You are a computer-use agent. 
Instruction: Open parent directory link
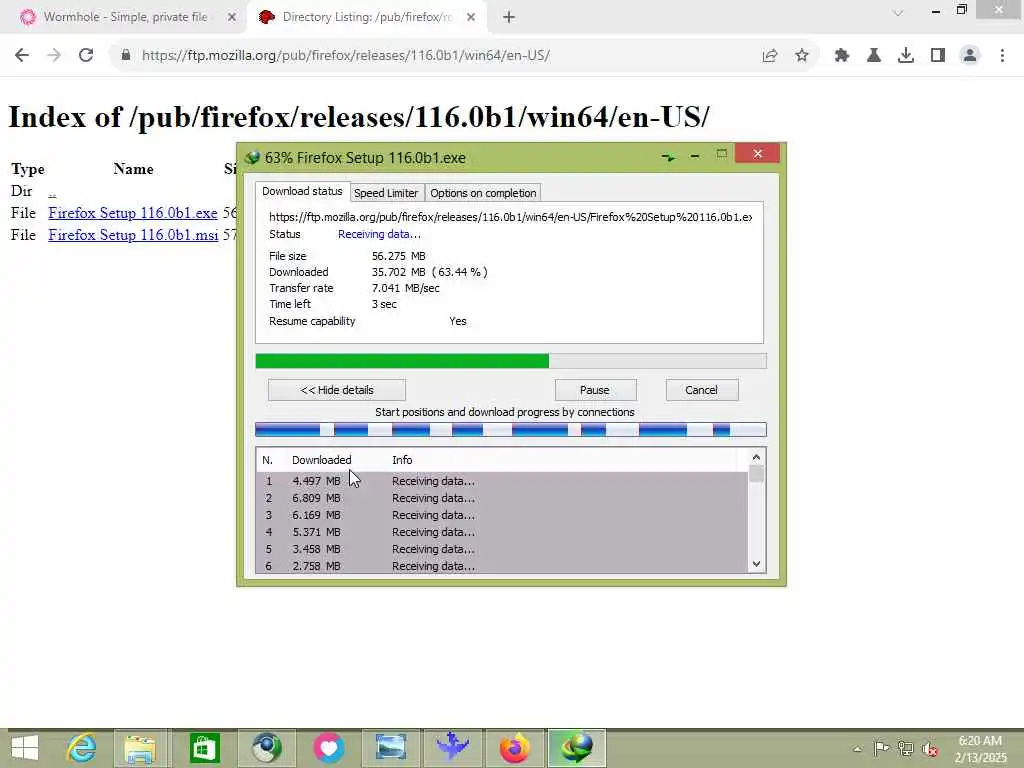click(x=52, y=192)
